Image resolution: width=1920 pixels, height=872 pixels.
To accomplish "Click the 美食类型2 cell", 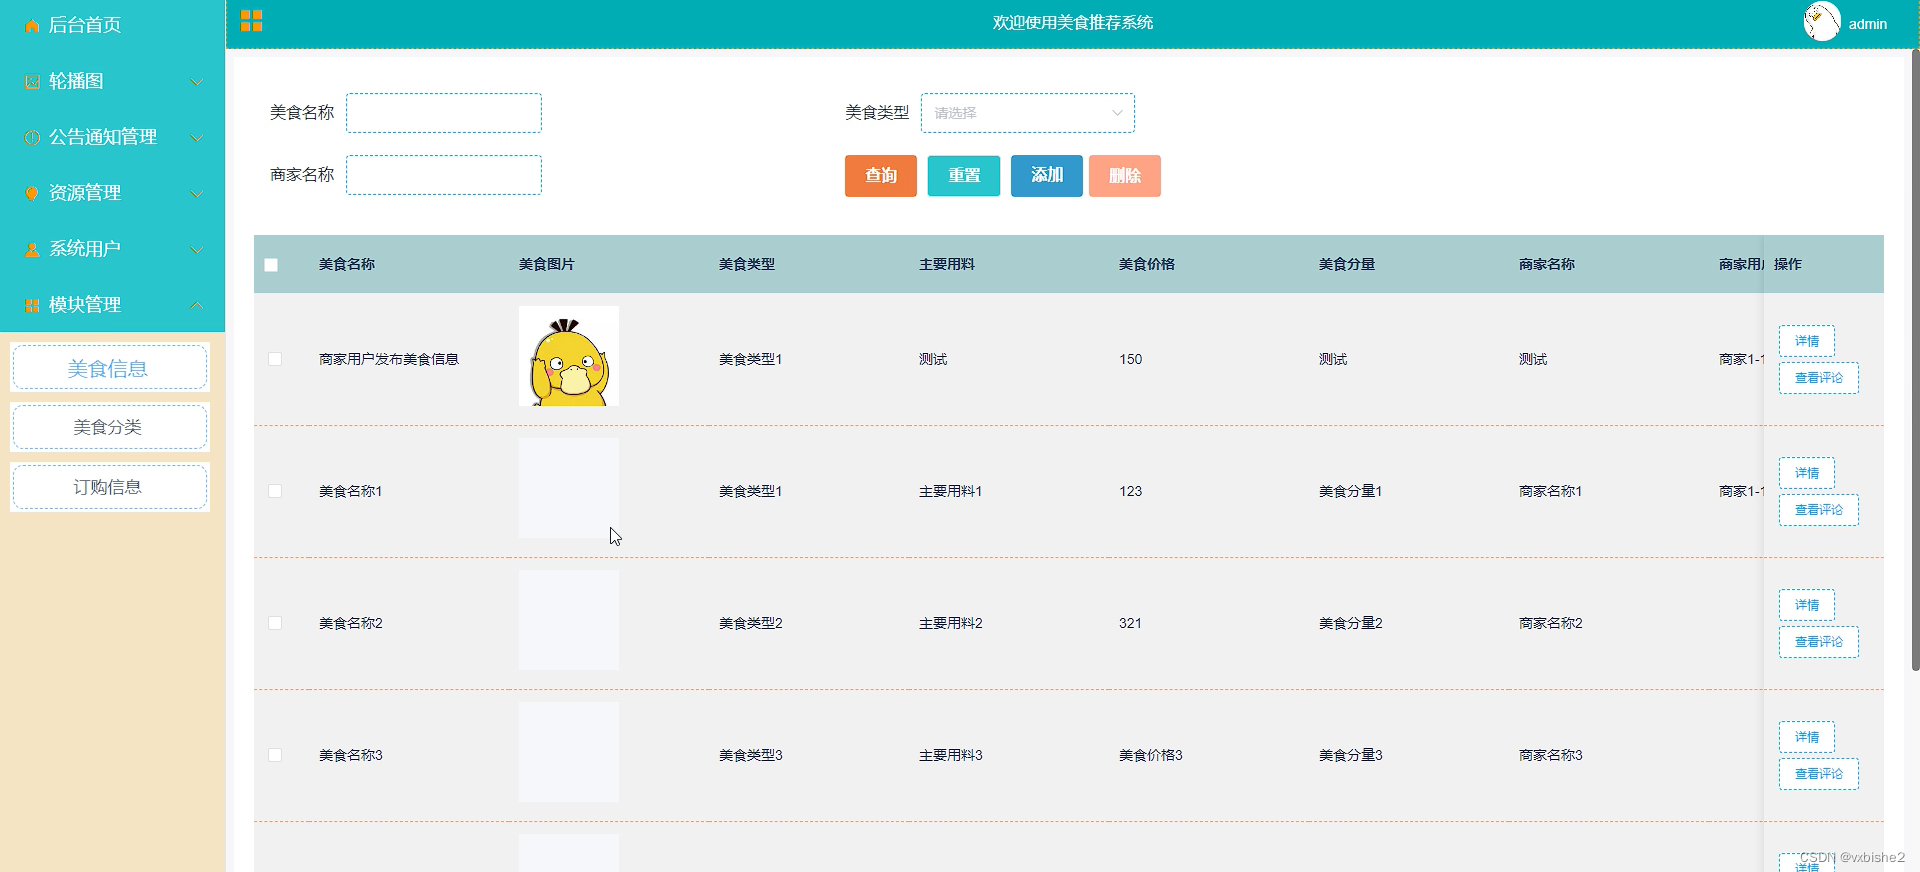I will [751, 623].
